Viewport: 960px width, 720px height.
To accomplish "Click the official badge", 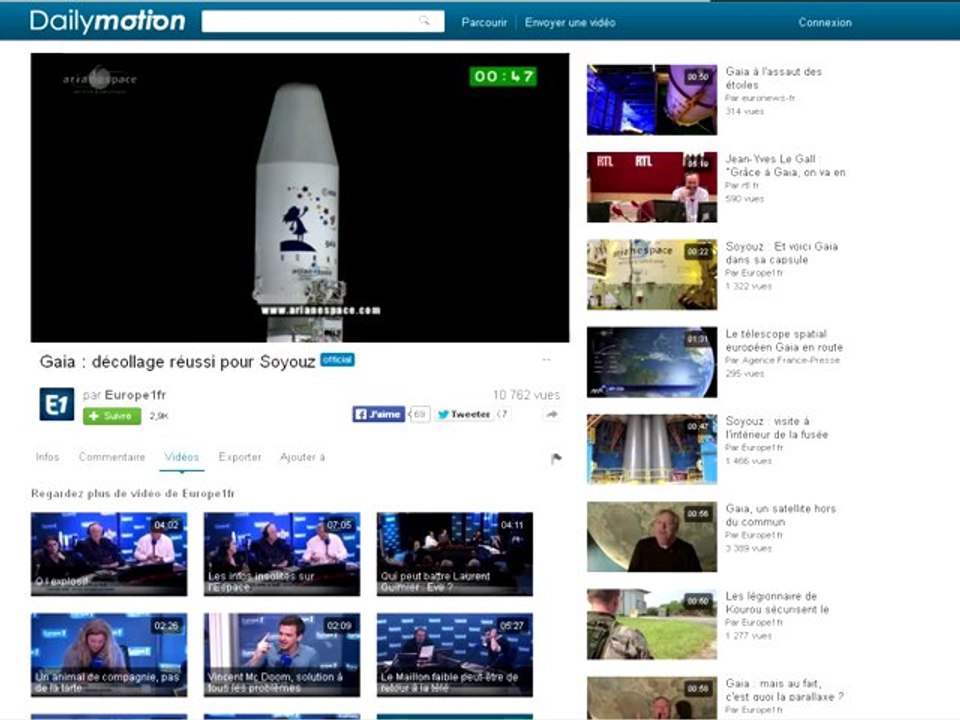I will tap(337, 359).
